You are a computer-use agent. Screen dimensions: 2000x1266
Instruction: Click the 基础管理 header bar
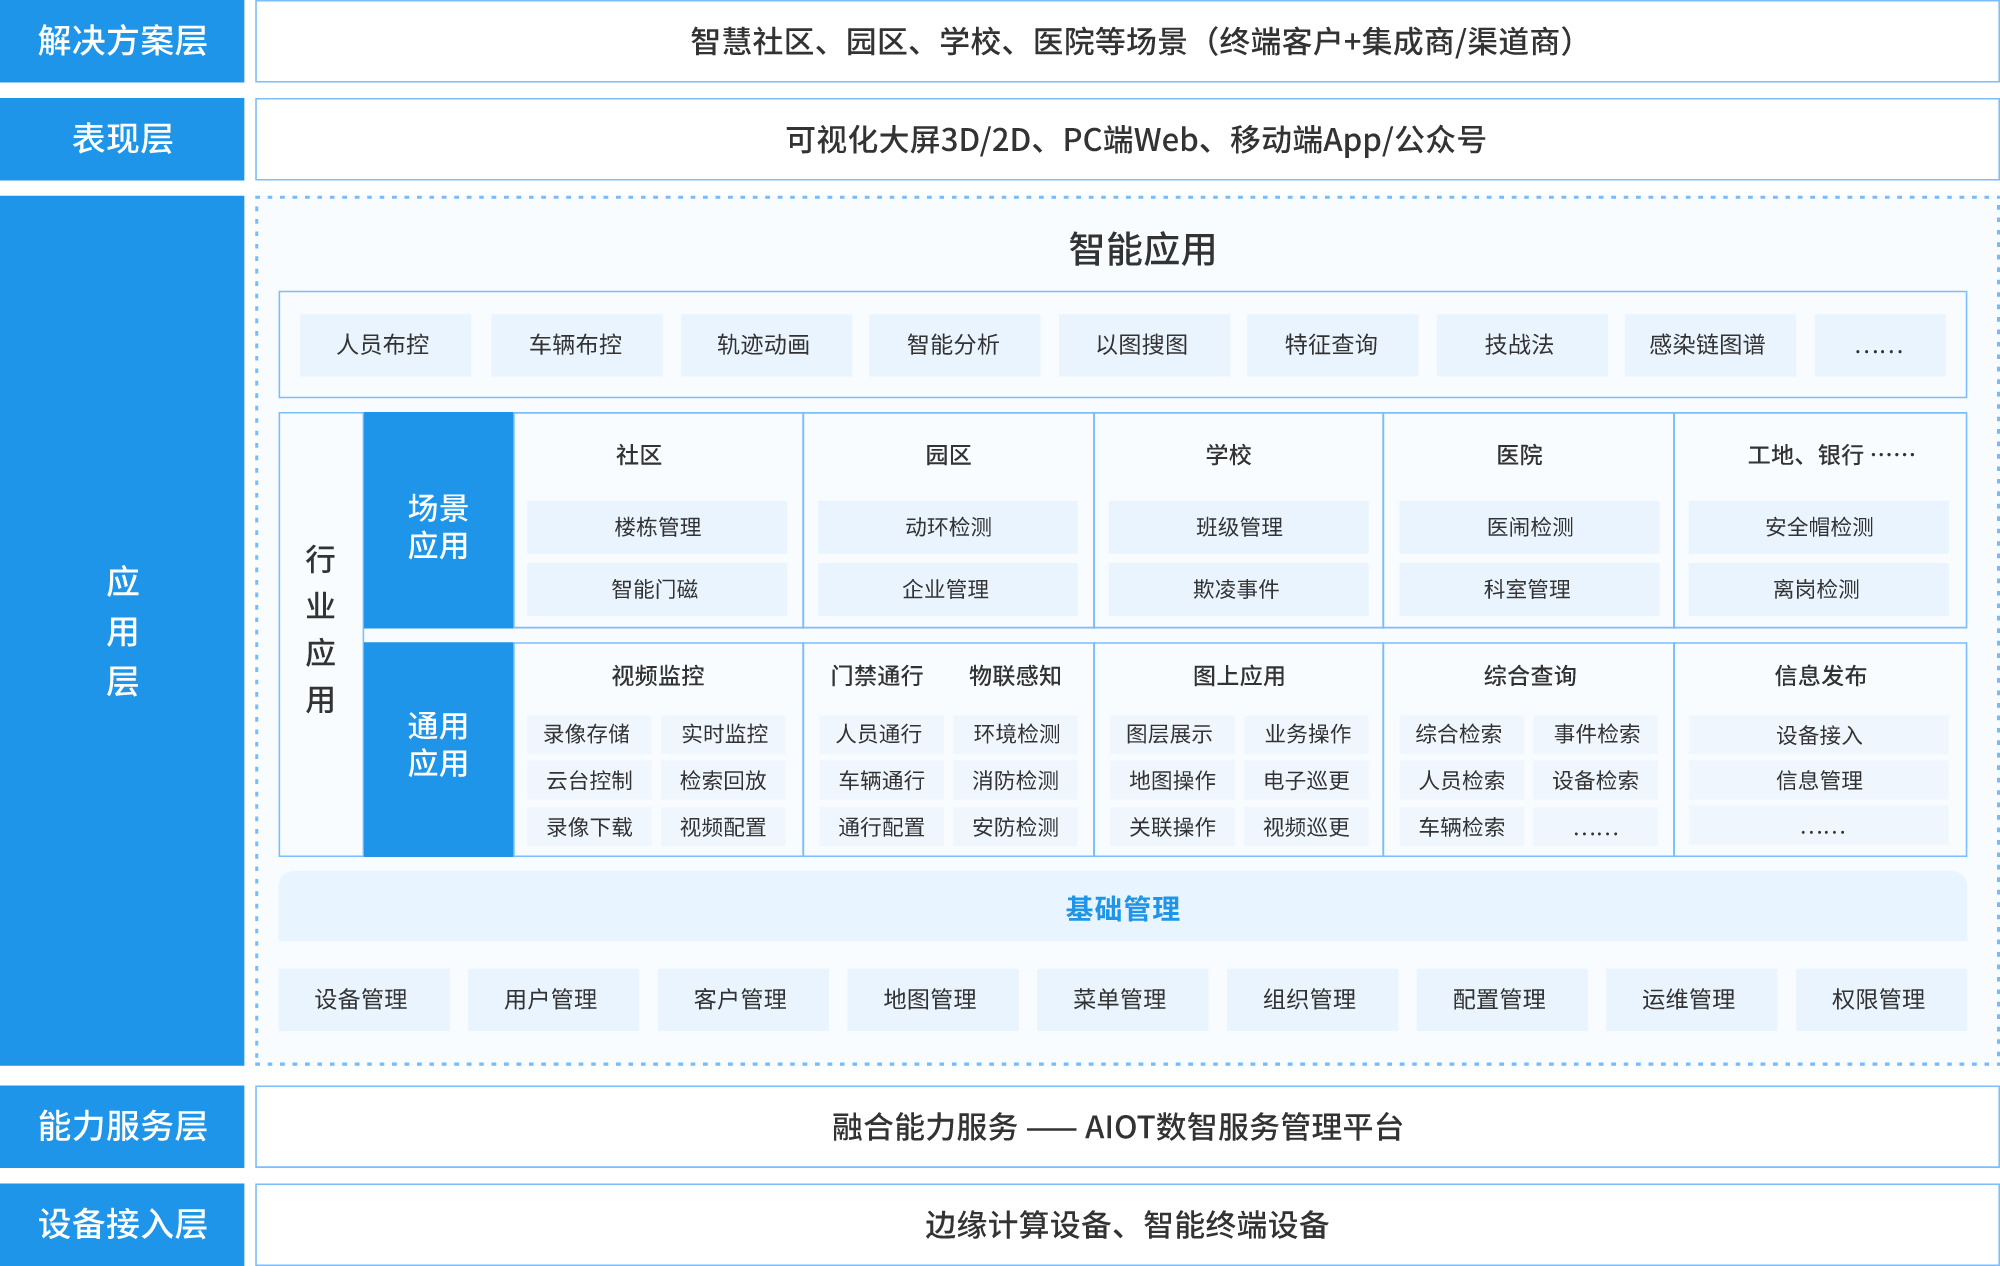(1122, 908)
